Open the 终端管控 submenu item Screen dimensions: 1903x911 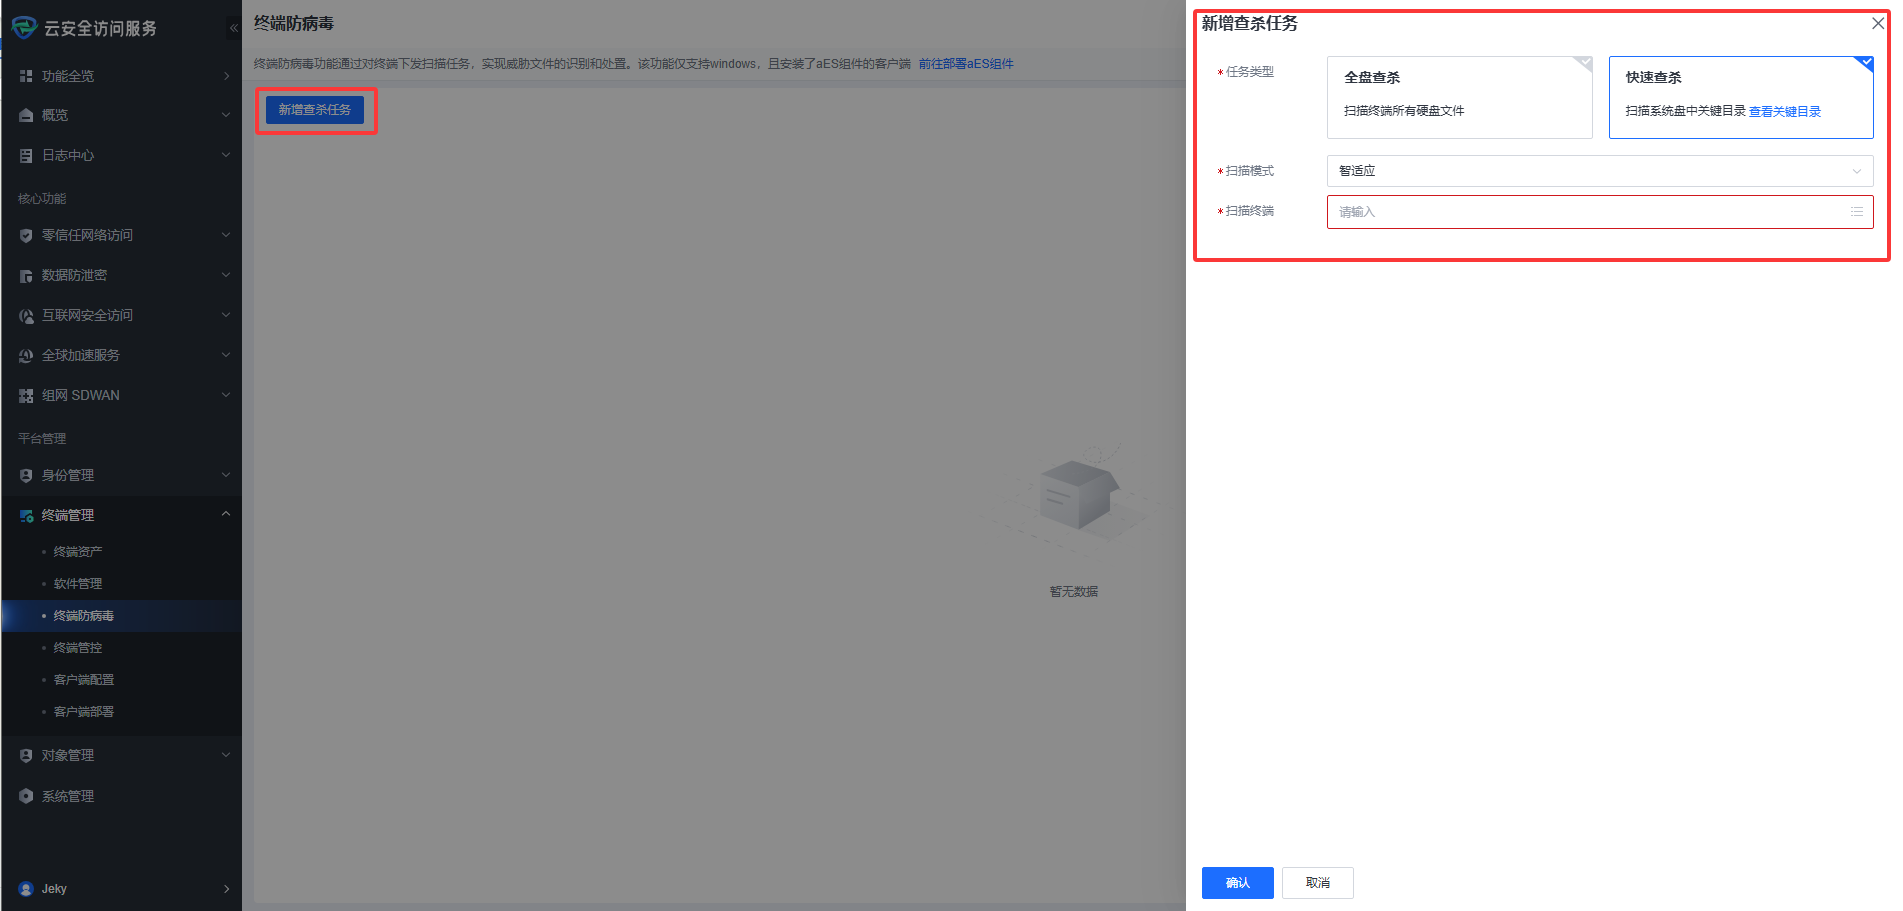78,648
